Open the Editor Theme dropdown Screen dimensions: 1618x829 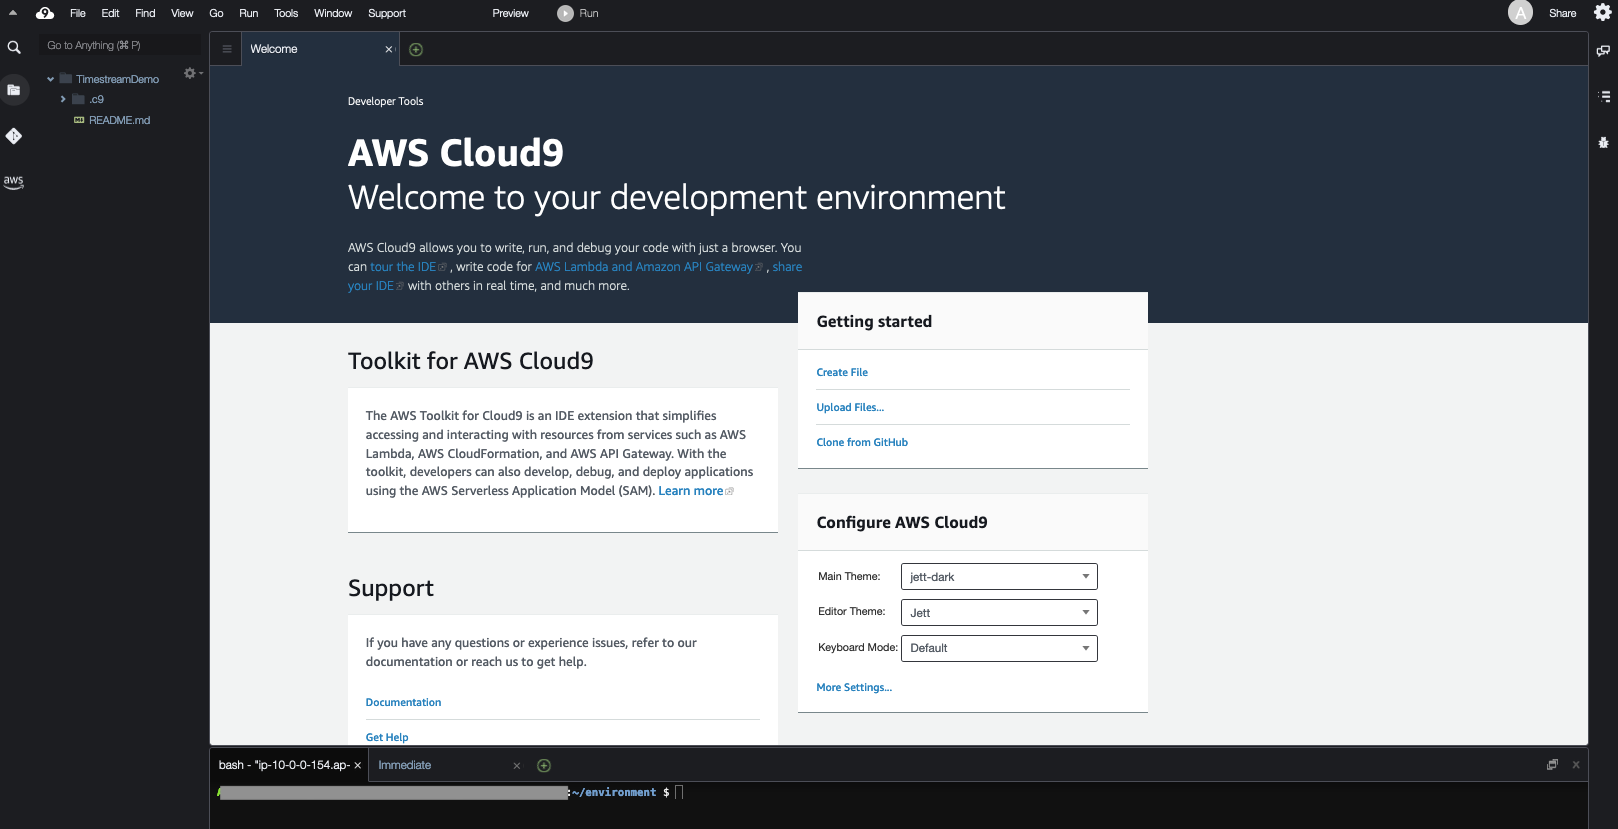click(x=999, y=613)
